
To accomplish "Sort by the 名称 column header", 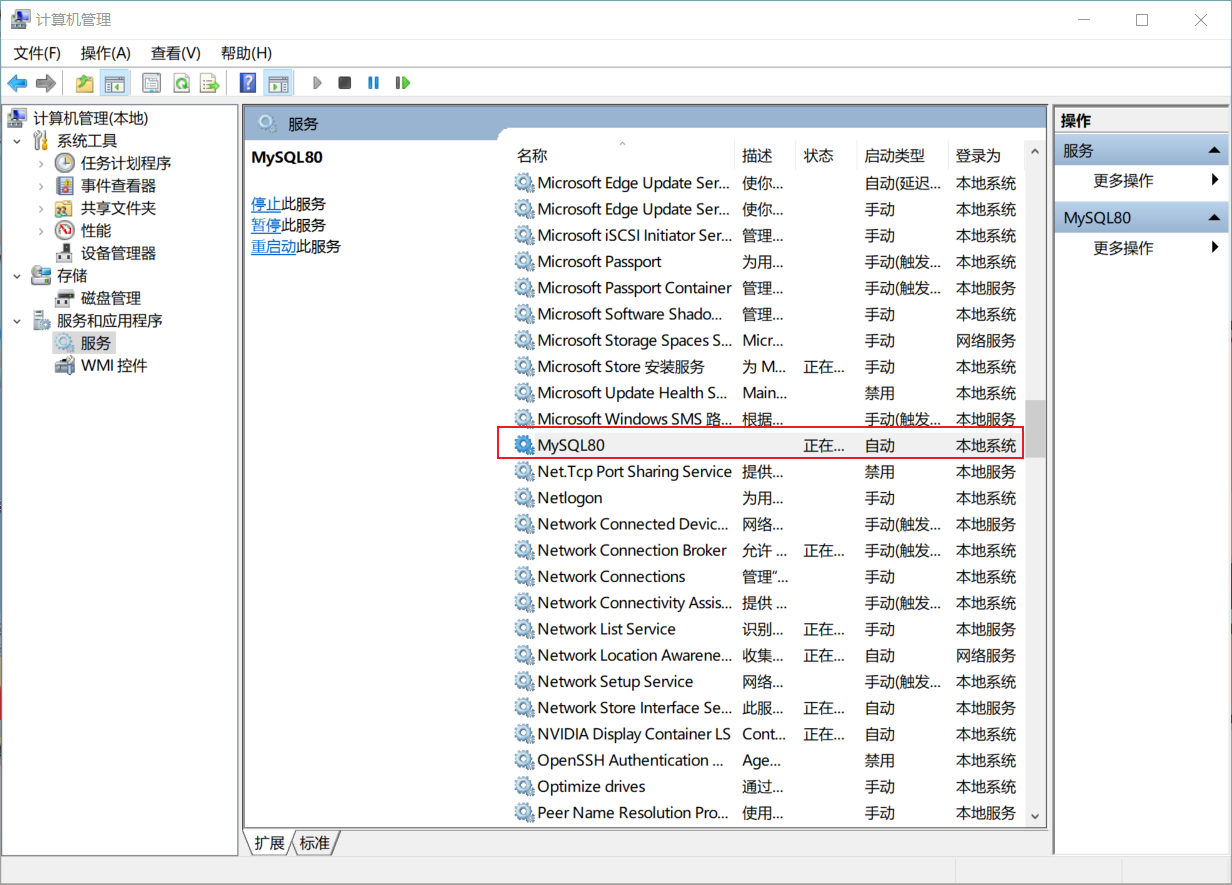I will pos(622,156).
